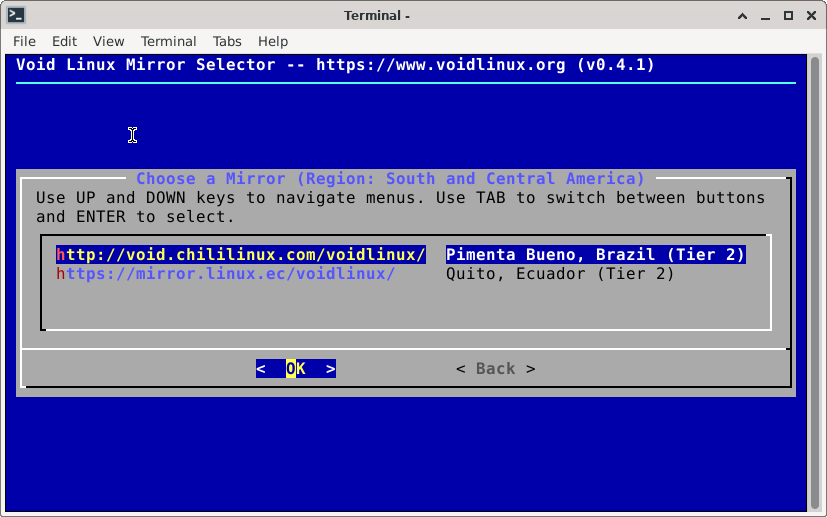Close the Terminal window
This screenshot has height=517, width=827.
[x=811, y=15]
